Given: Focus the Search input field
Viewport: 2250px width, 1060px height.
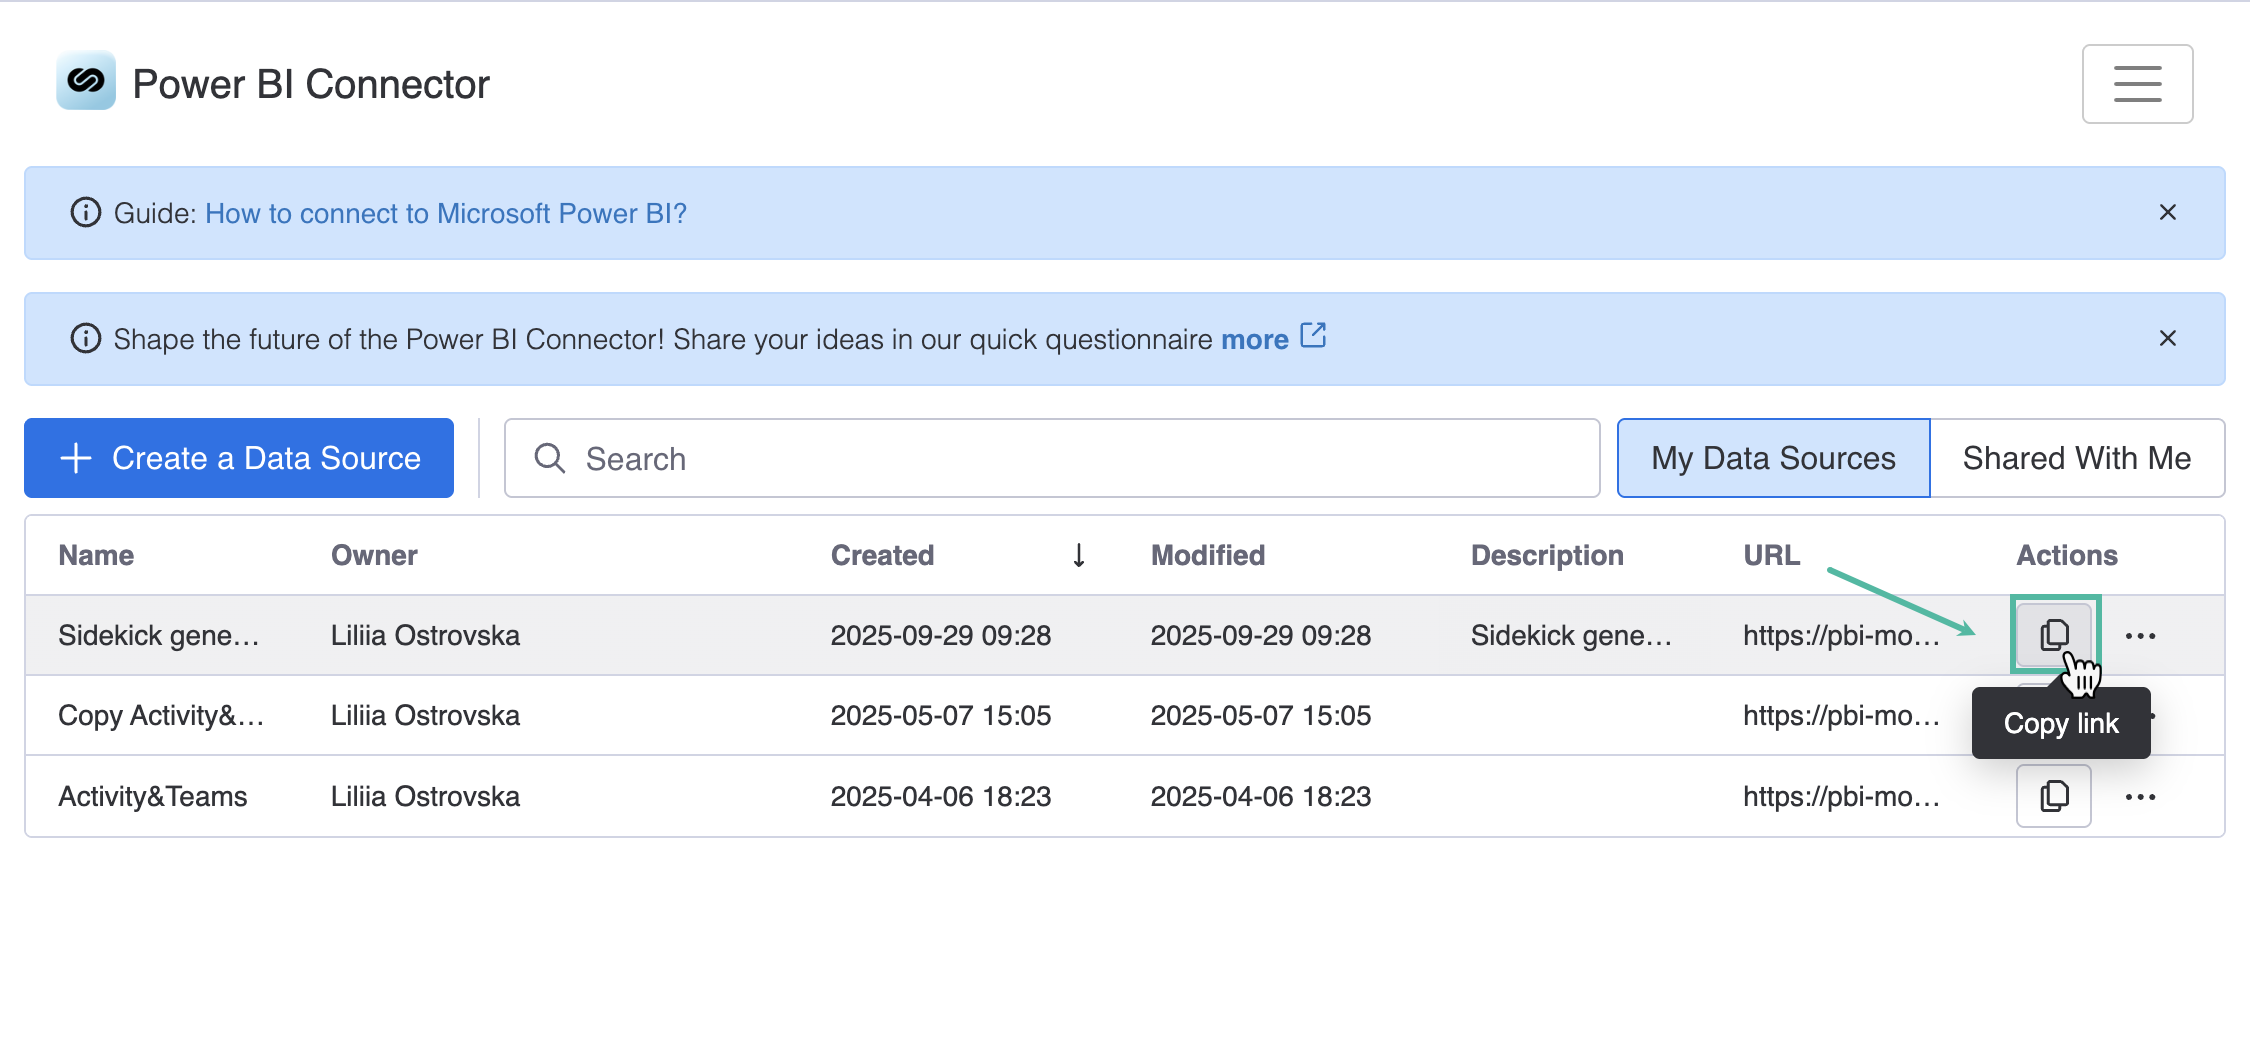Looking at the screenshot, I should tap(1052, 458).
